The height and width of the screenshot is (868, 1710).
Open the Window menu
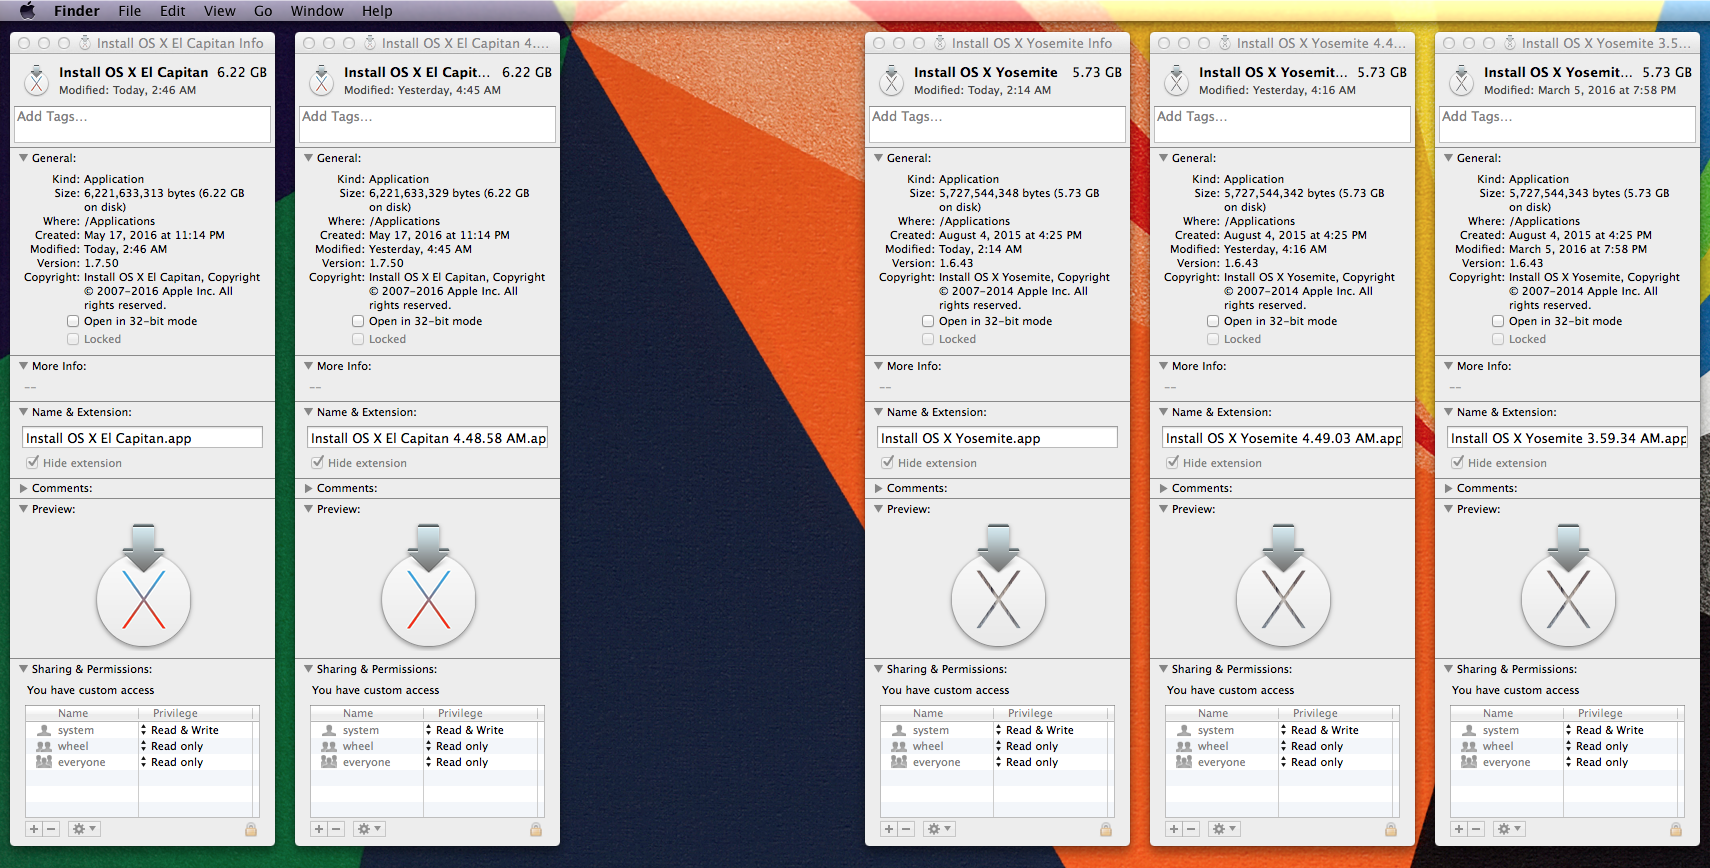317,10
